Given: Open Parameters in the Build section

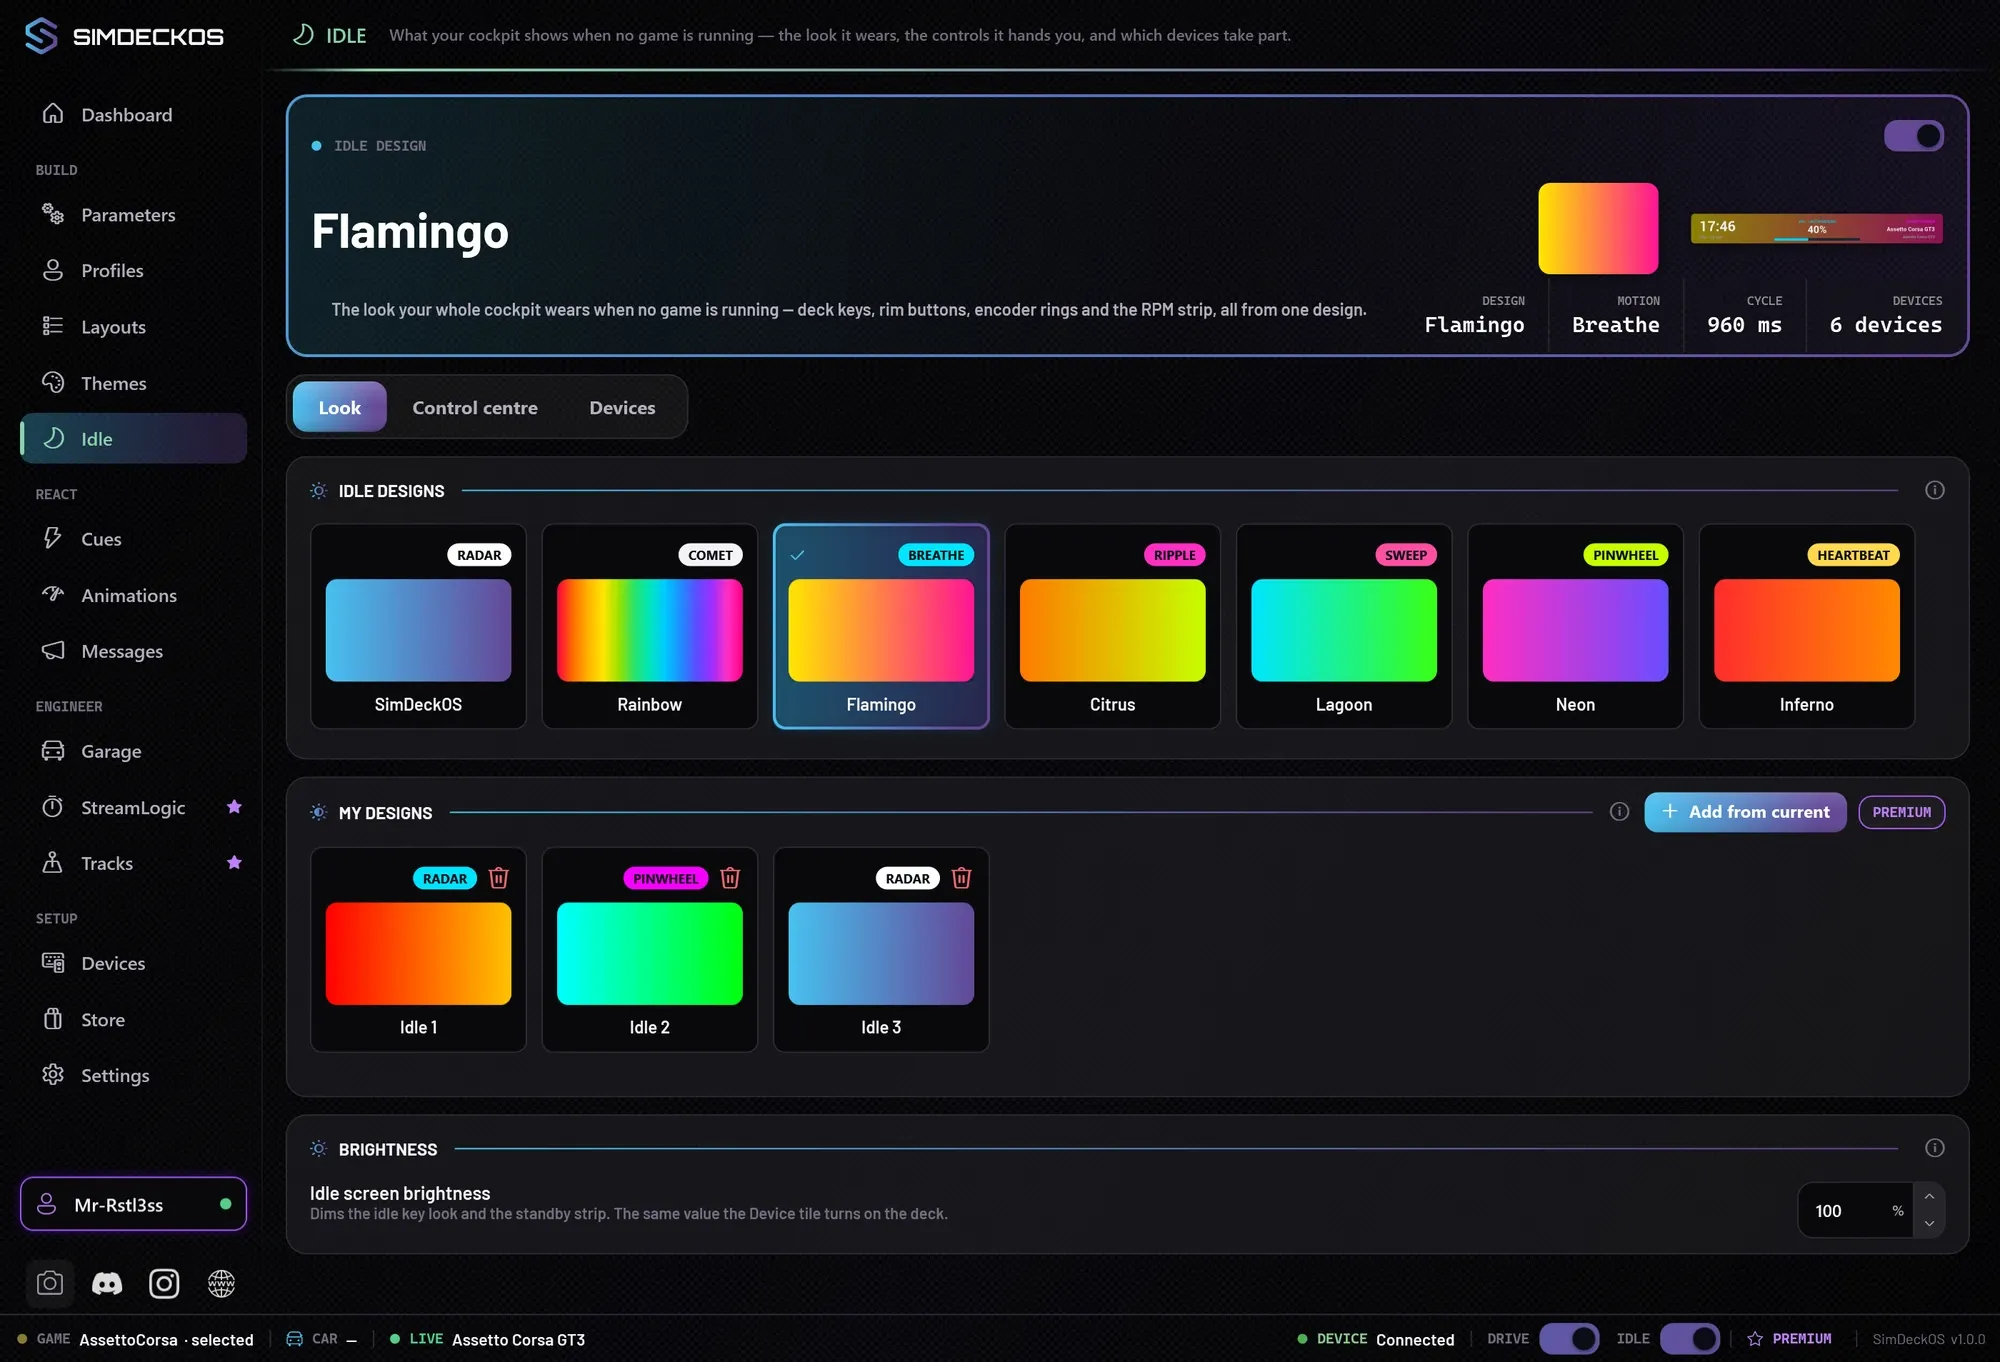Looking at the screenshot, I should coord(133,215).
